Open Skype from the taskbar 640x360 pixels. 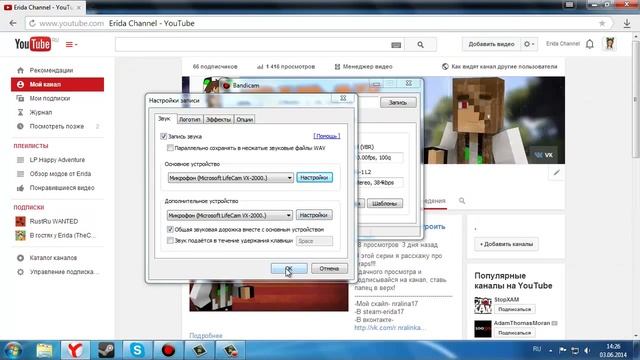137,350
